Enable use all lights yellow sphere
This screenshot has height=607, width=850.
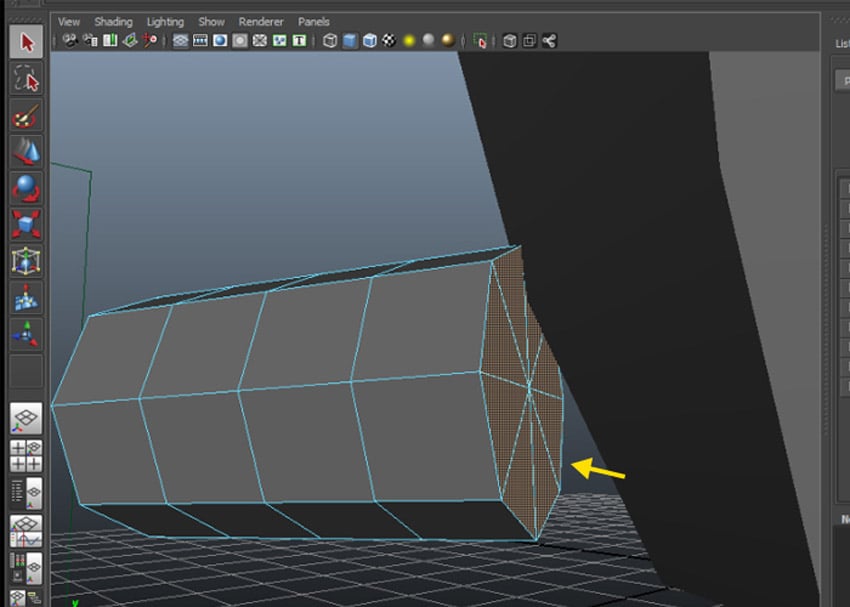[409, 41]
